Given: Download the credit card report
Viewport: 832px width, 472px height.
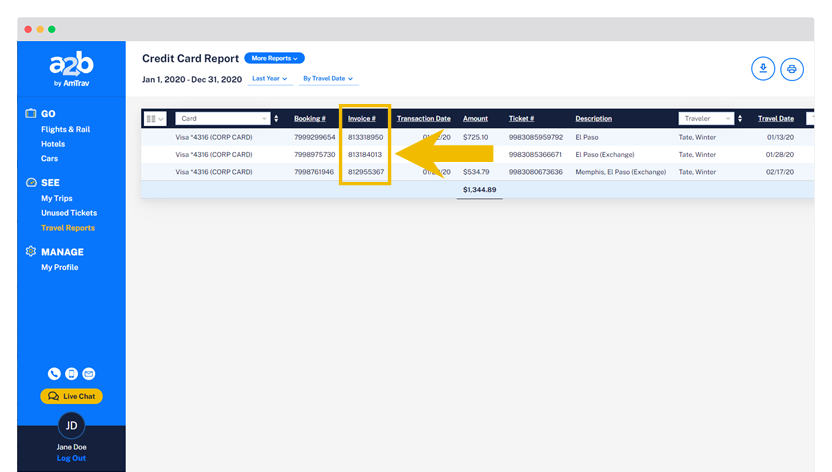Looking at the screenshot, I should [x=763, y=69].
